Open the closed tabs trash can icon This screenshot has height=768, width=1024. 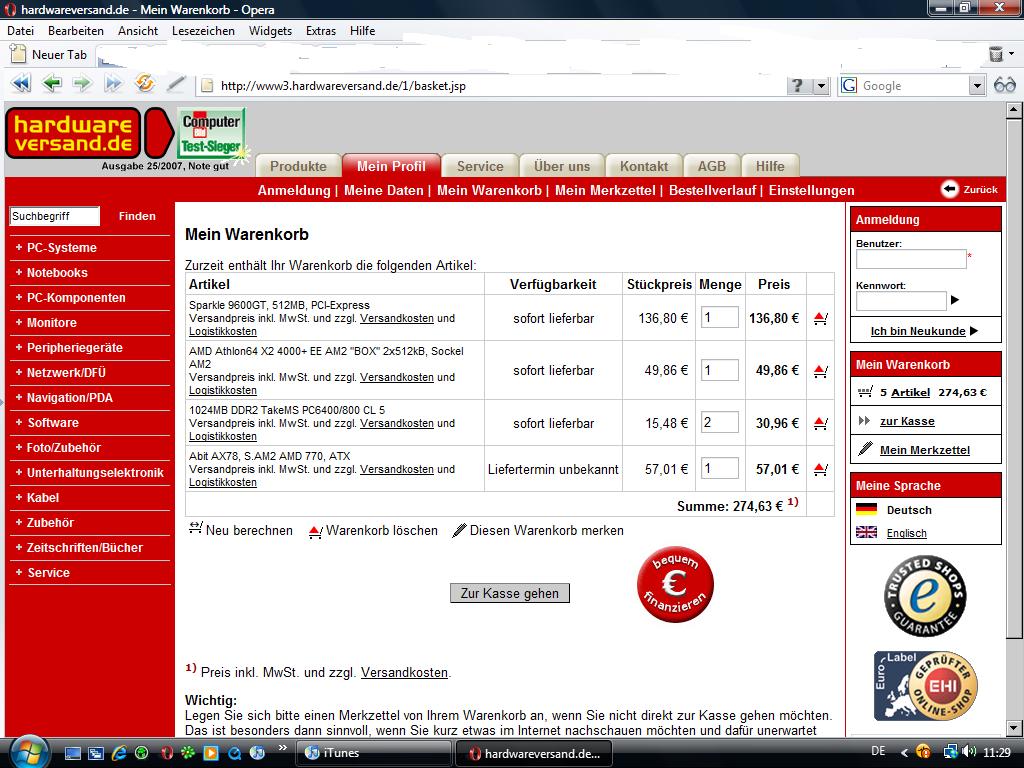(x=995, y=54)
